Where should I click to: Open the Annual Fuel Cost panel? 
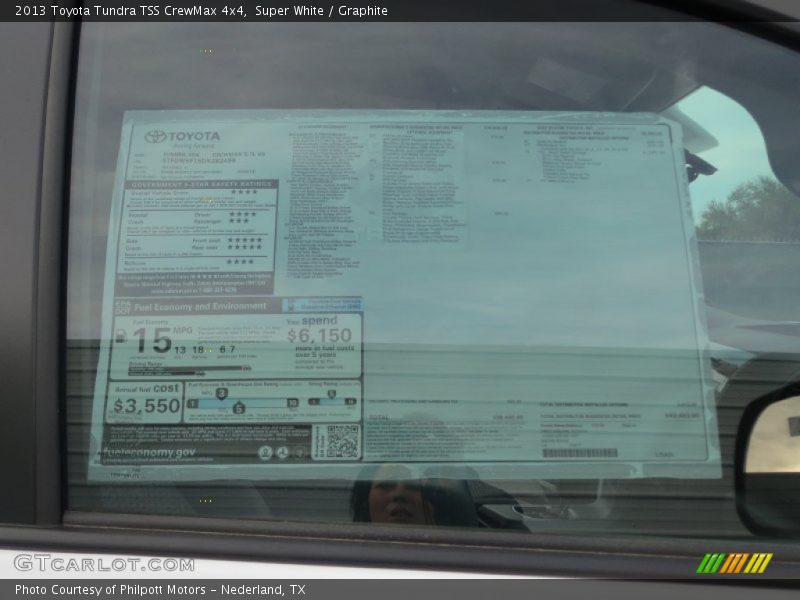[145, 398]
